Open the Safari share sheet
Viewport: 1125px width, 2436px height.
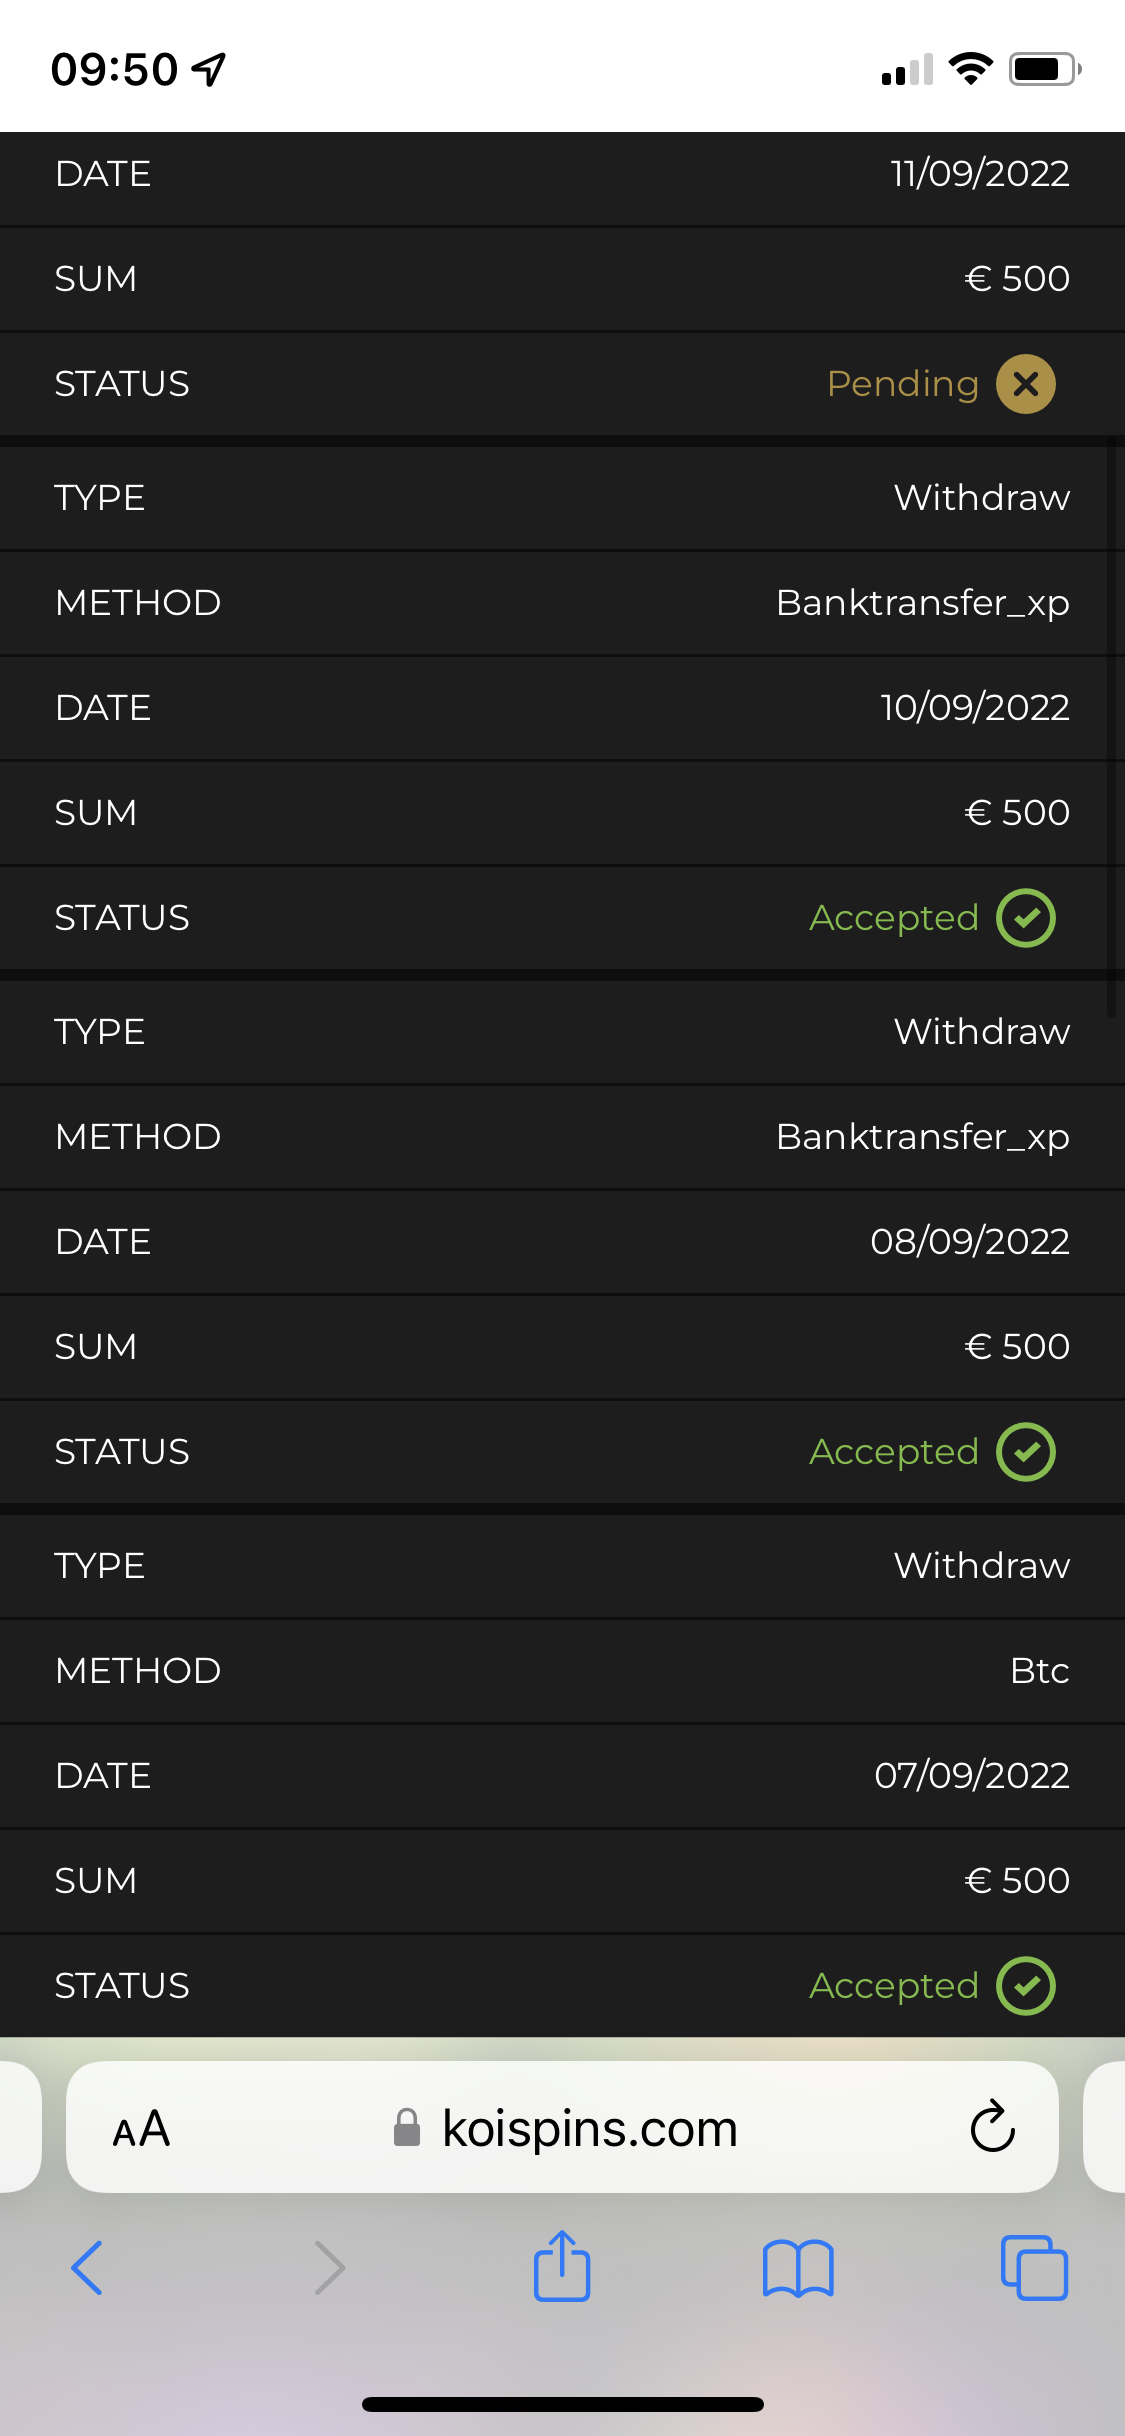562,2266
